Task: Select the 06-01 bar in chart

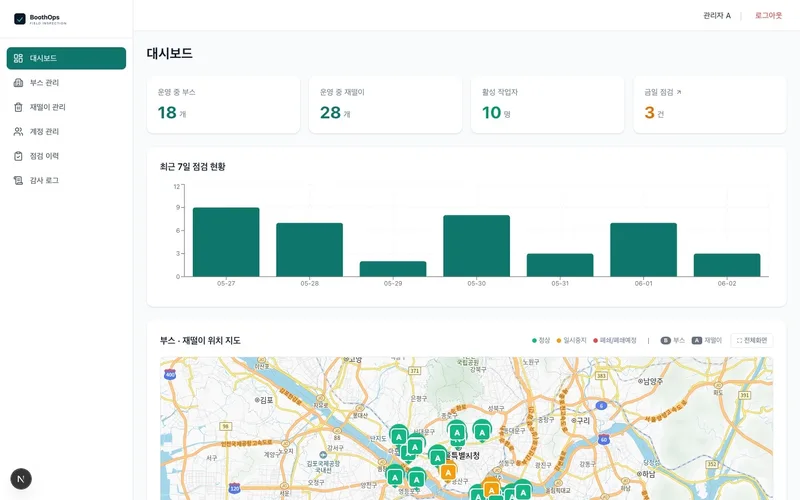Action: click(x=643, y=249)
